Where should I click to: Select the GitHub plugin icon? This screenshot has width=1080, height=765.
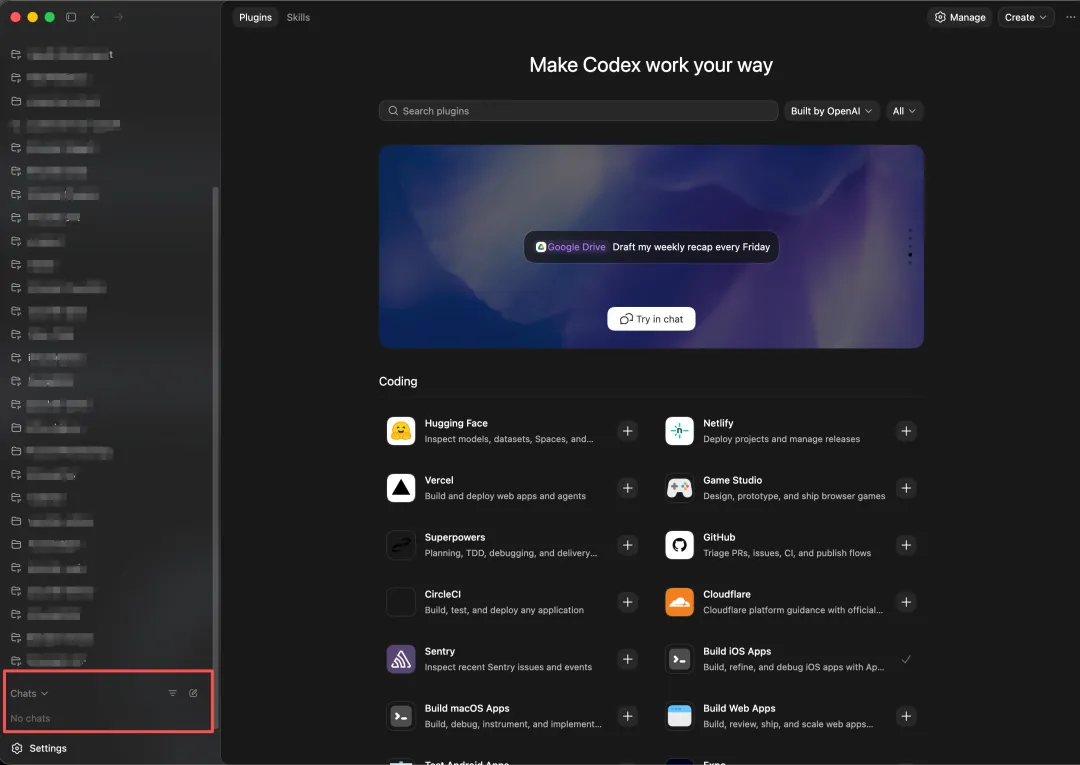click(679, 545)
